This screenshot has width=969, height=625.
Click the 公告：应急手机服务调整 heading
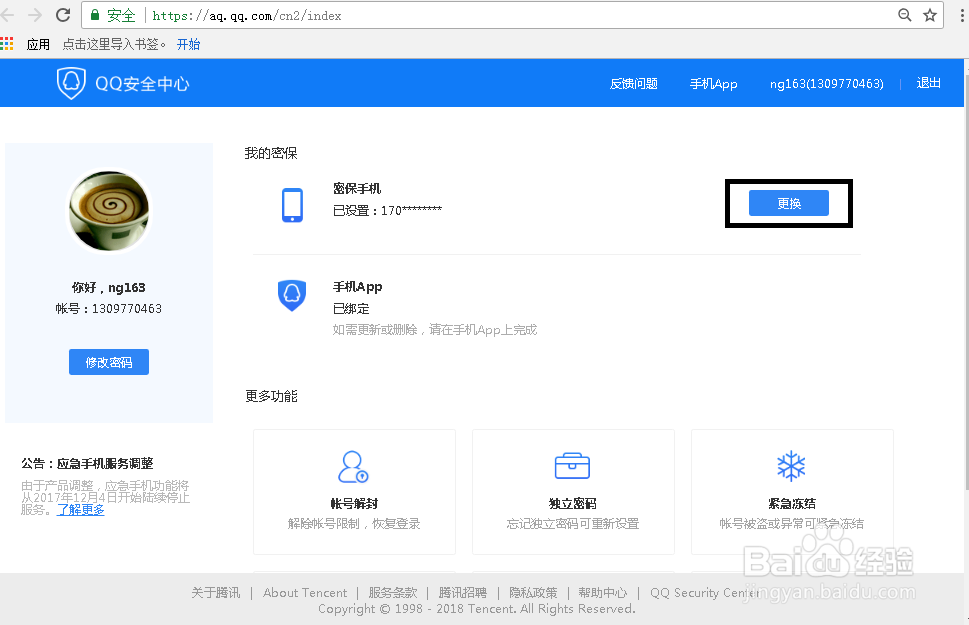(87, 464)
